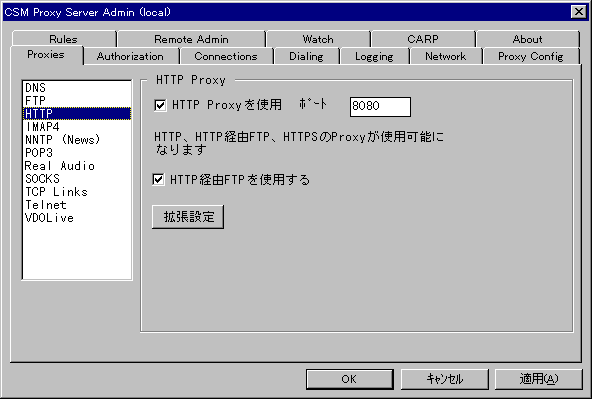The height and width of the screenshot is (399, 592).
Task: Select HTTP in the proxy list
Action: [77, 114]
